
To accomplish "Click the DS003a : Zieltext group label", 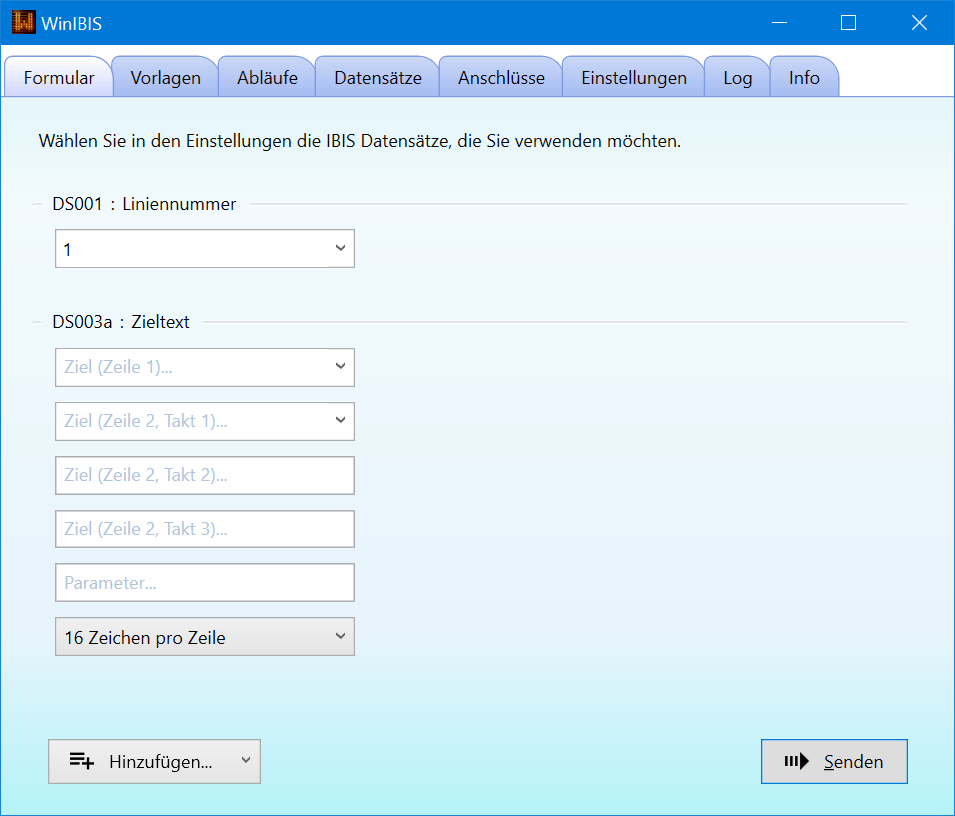I will pyautogui.click(x=121, y=322).
